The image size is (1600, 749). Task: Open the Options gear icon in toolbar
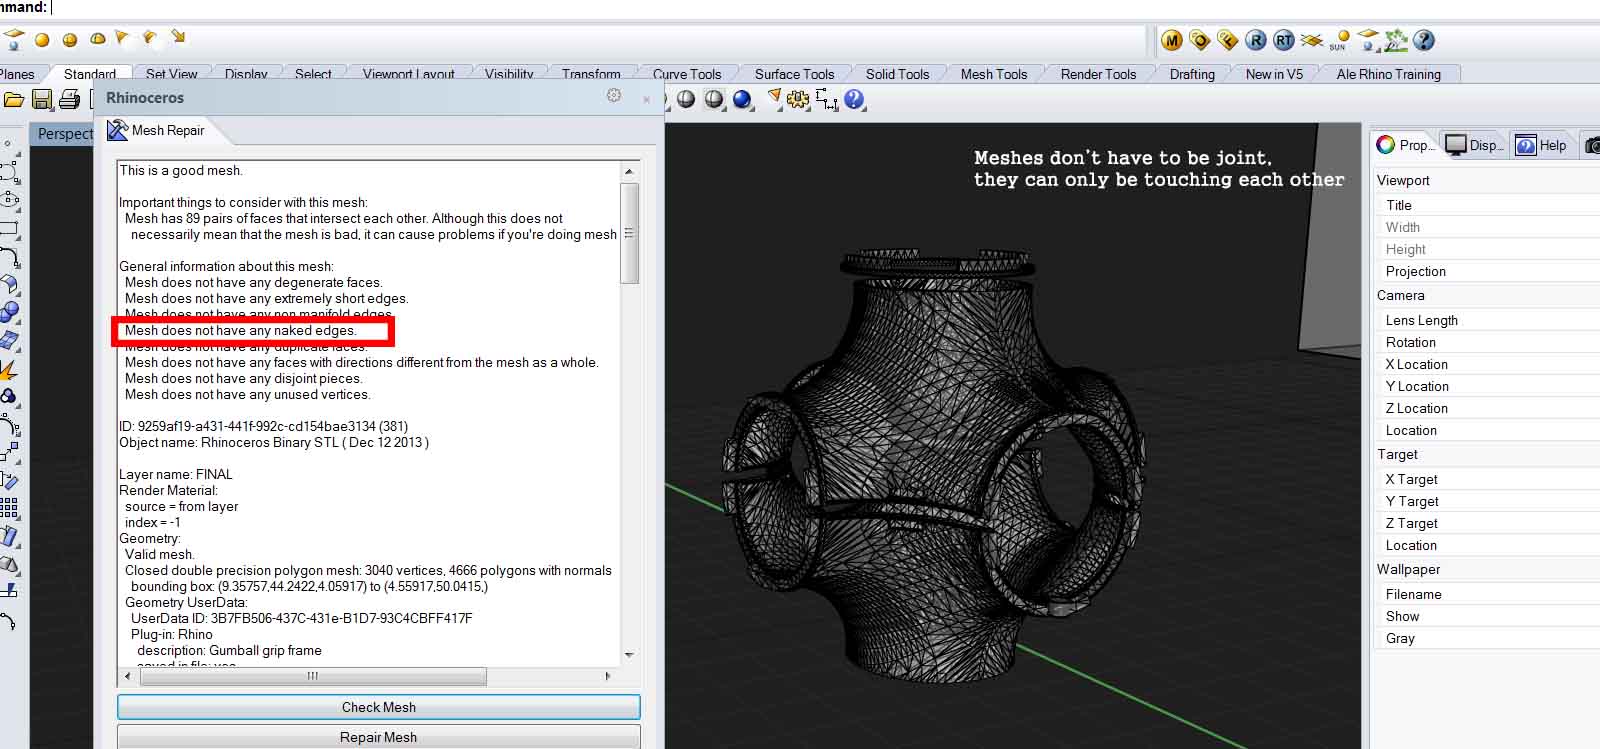point(798,99)
